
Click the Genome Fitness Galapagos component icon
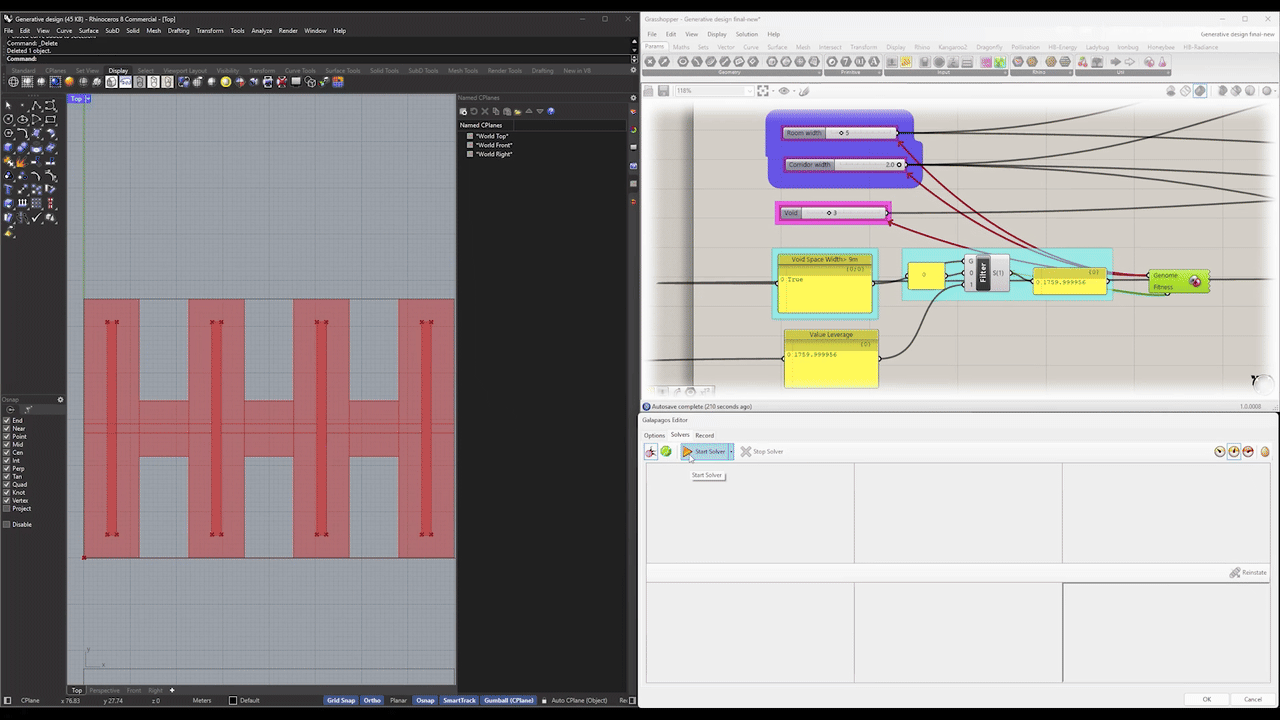(1195, 281)
